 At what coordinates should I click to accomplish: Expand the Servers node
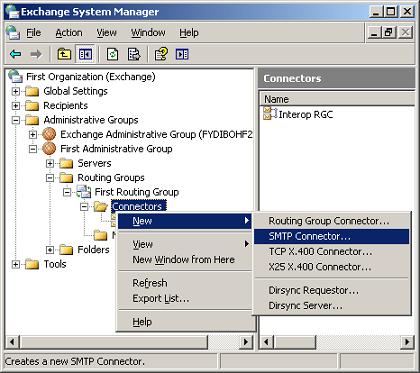[50, 163]
